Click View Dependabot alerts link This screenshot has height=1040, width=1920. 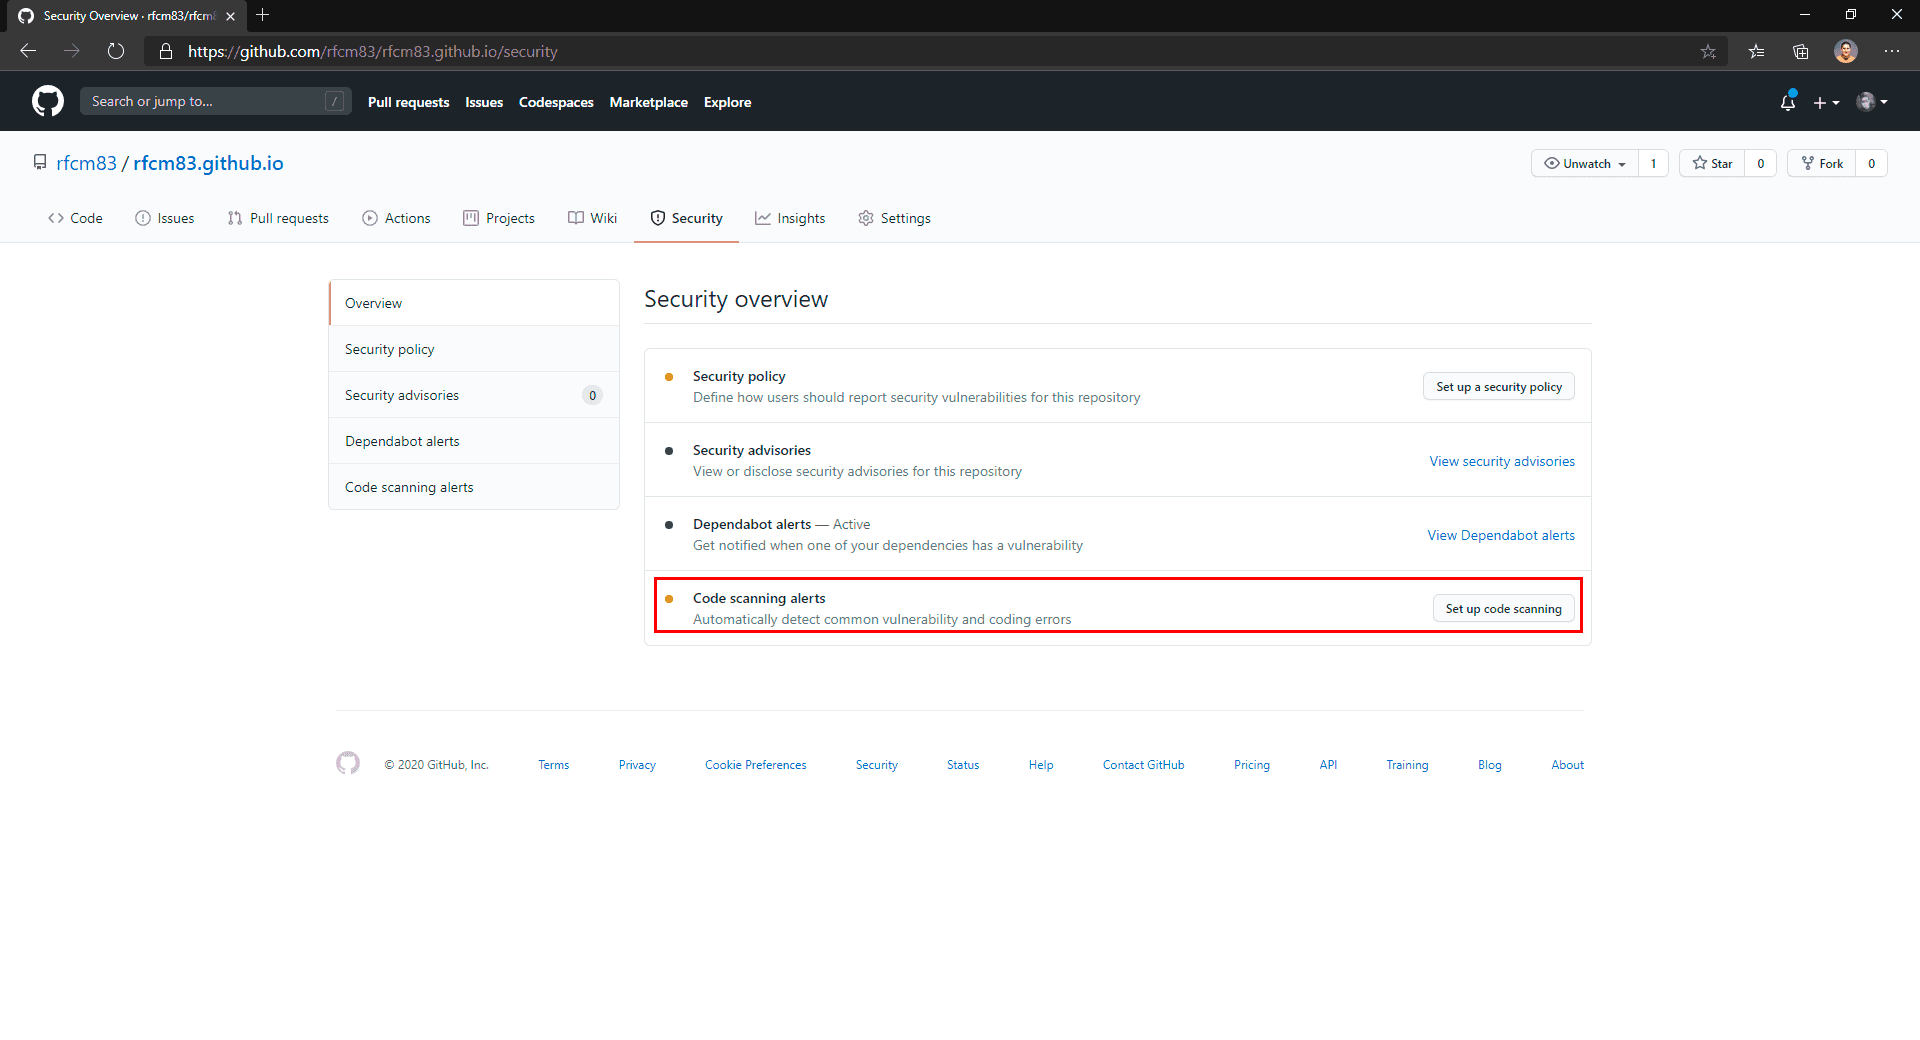pyautogui.click(x=1501, y=535)
